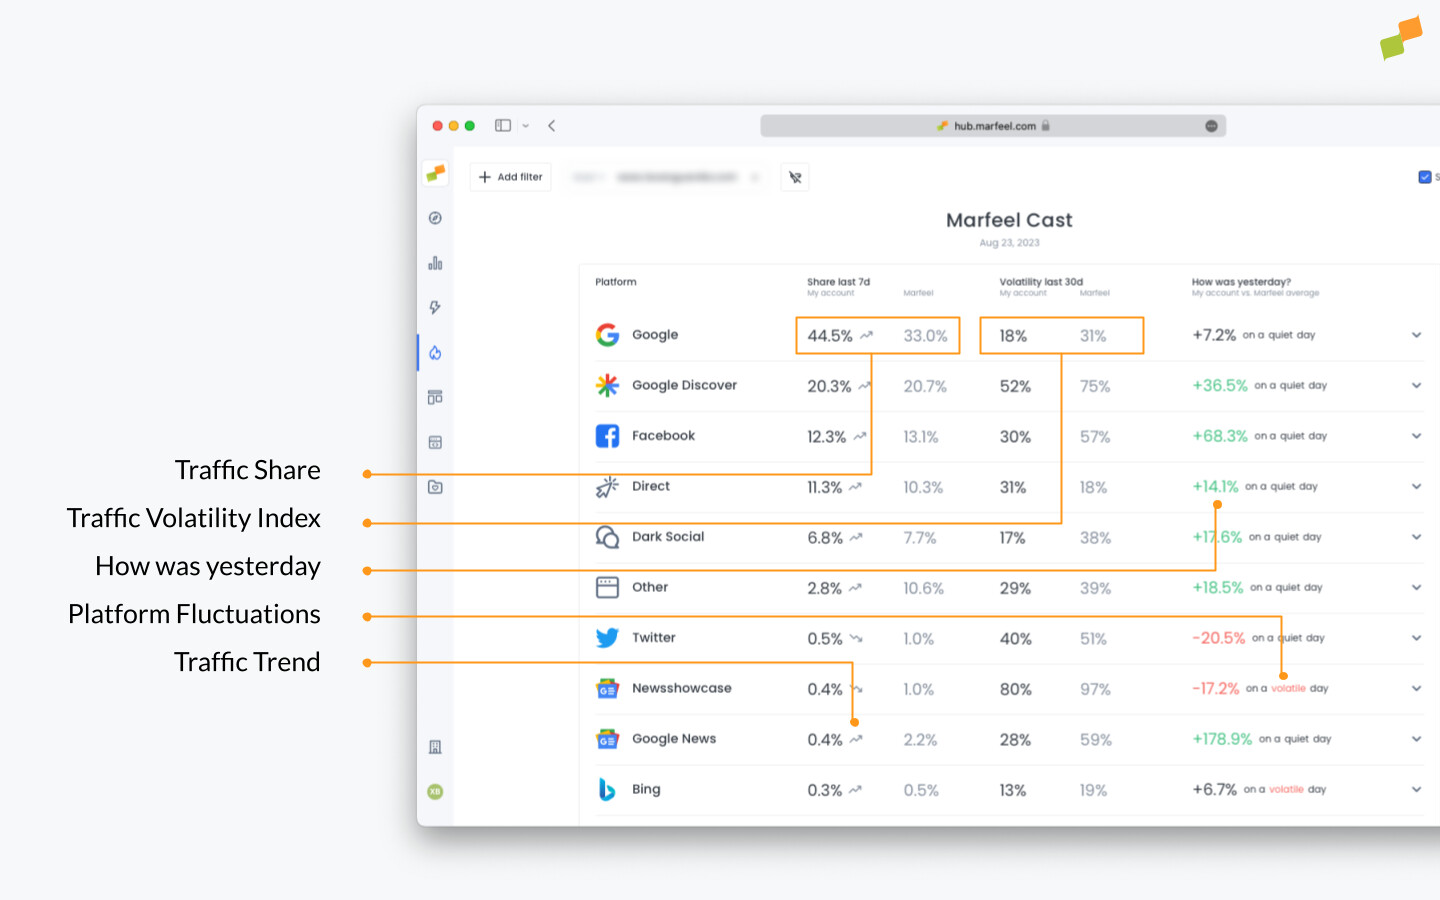Select the active Marfeel Cast flame icon

[435, 352]
